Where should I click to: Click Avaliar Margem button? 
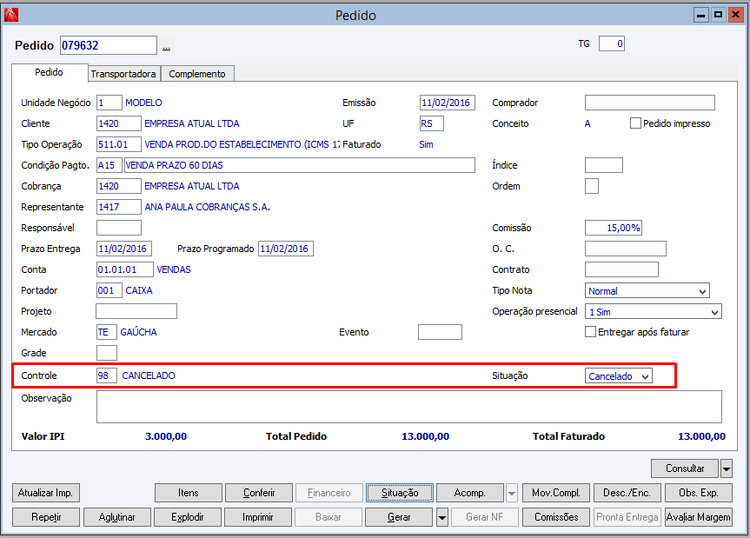(x=698, y=517)
